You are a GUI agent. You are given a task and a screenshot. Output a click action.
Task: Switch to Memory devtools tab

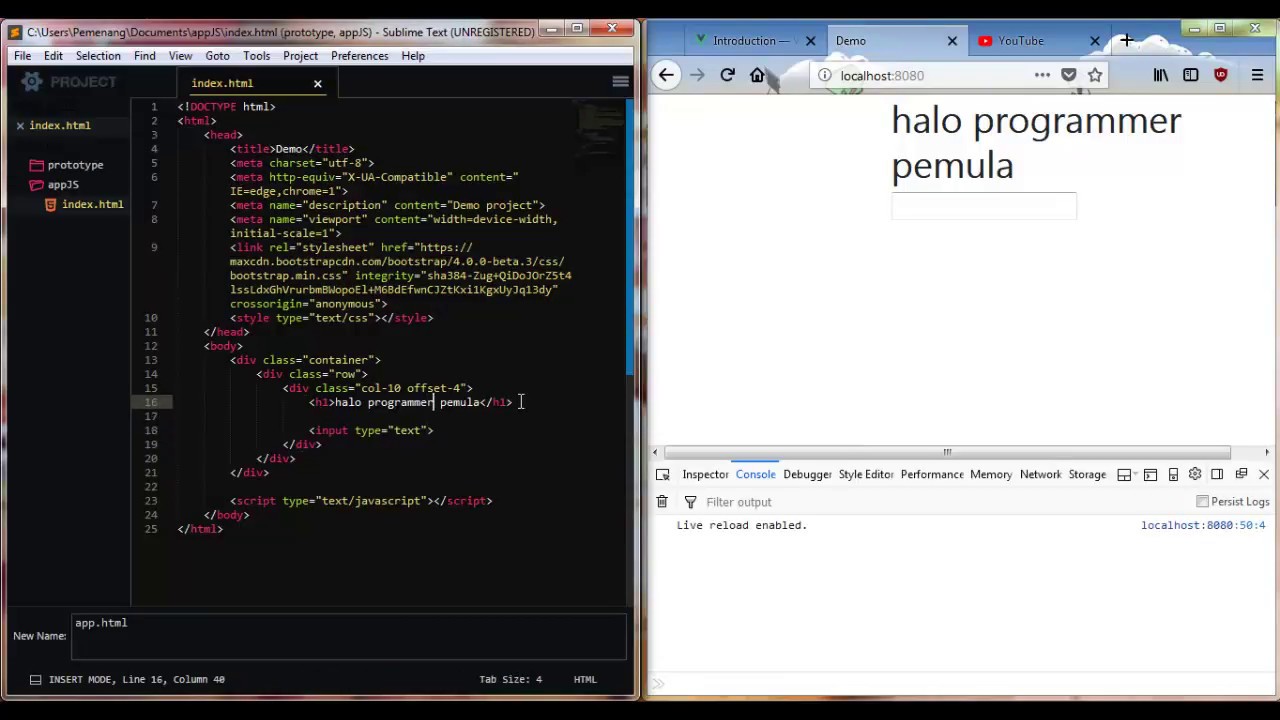pyautogui.click(x=991, y=475)
